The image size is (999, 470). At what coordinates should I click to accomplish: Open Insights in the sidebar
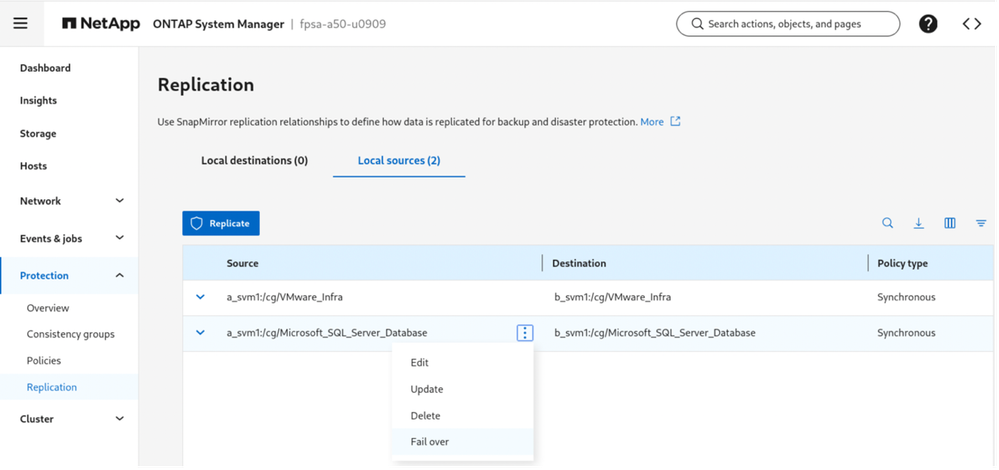click(38, 101)
